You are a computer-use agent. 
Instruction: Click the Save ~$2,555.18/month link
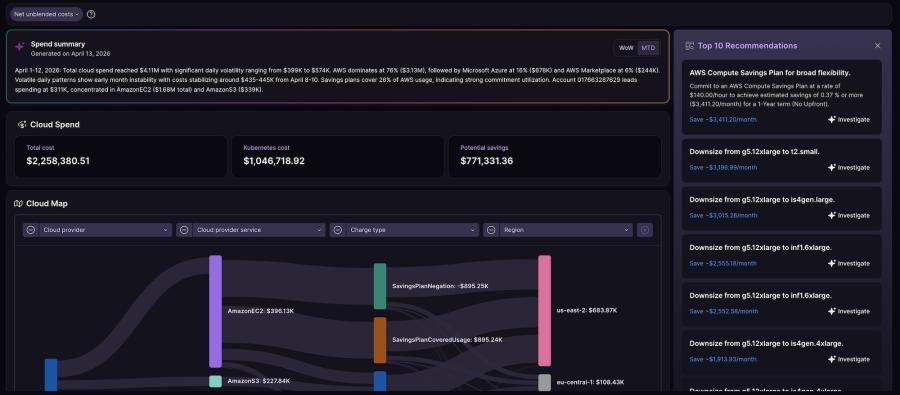click(723, 263)
